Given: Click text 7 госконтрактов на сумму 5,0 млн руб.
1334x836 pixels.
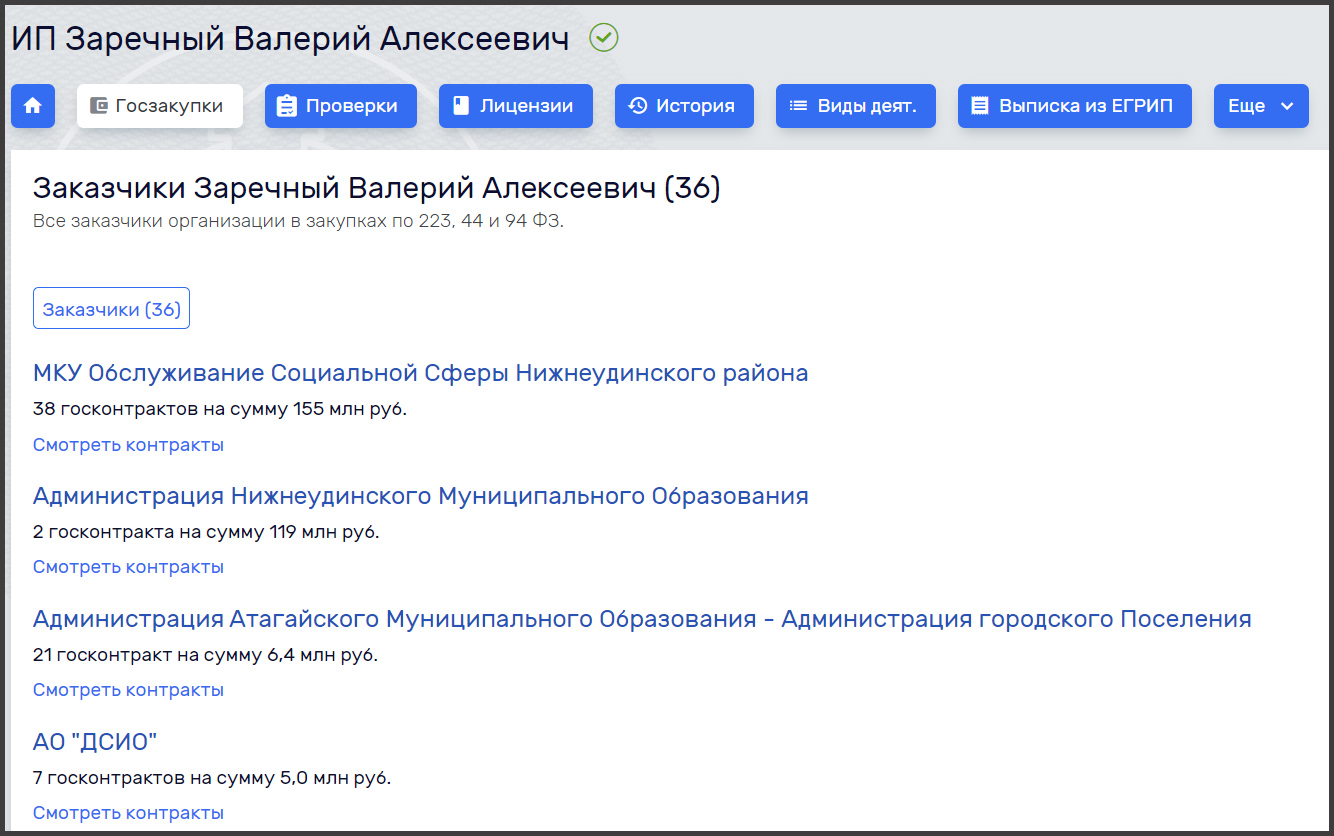Looking at the screenshot, I should [x=212, y=777].
